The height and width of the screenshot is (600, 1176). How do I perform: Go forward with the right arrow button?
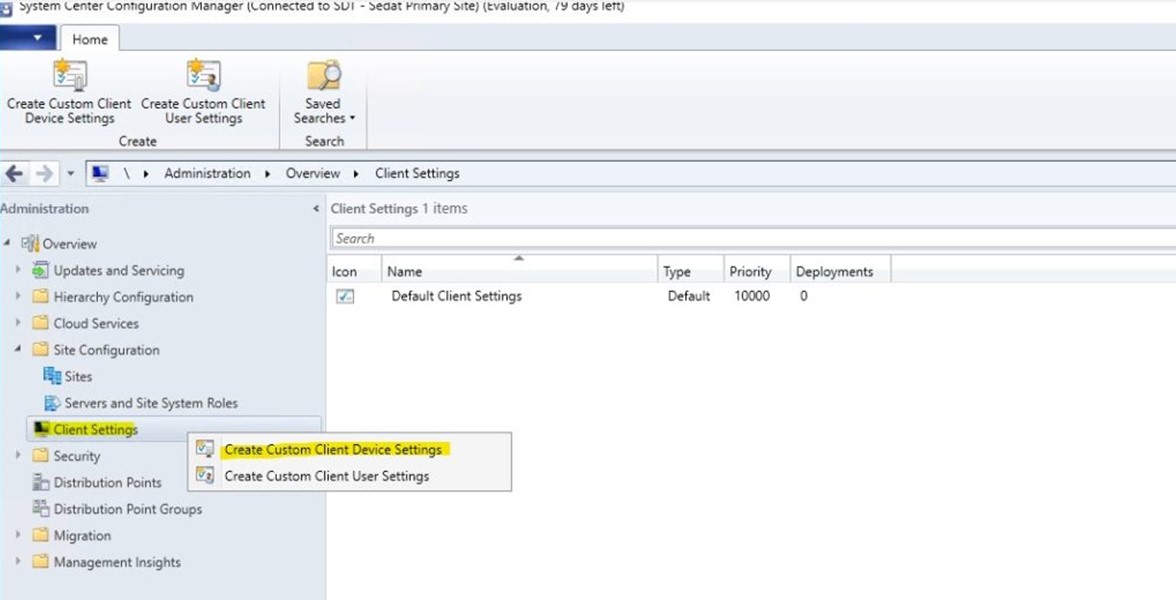tap(45, 174)
